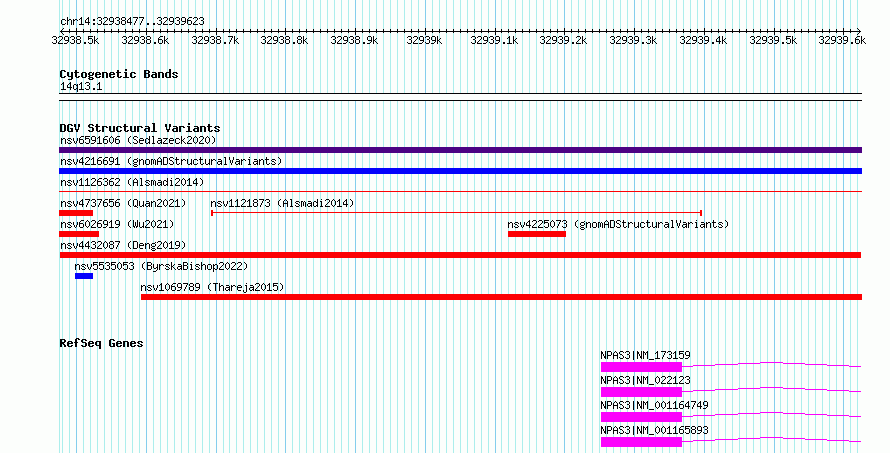Click the 32938.7k ruler tick label
The height and width of the screenshot is (453, 890).
[x=215, y=41]
